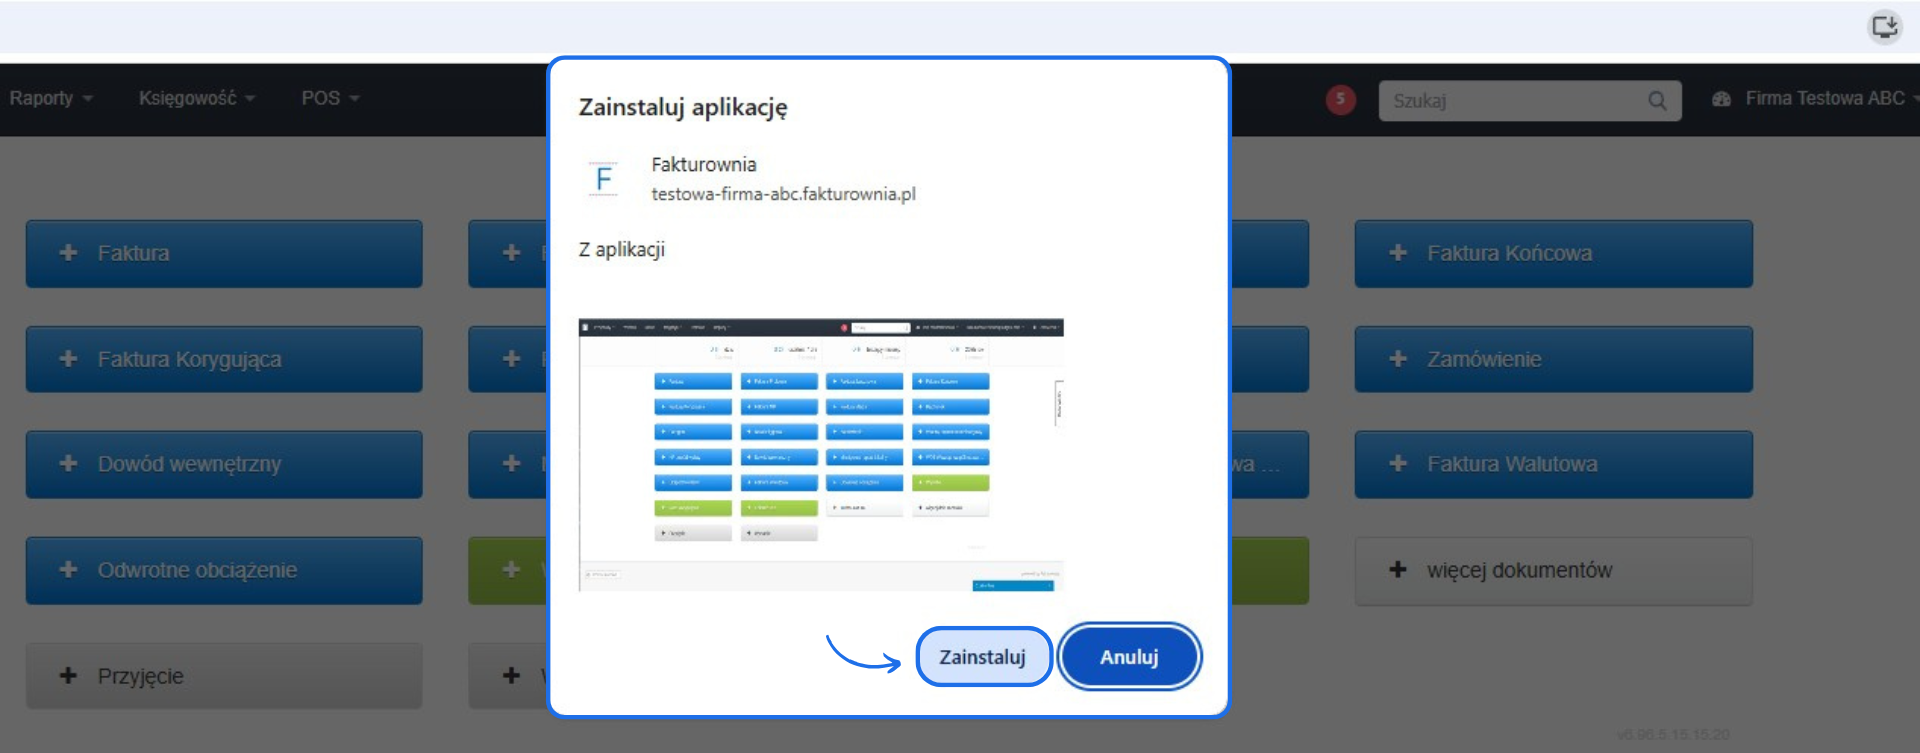The width and height of the screenshot is (1920, 753).
Task: Open the Księgowość menu
Action: [x=197, y=98]
